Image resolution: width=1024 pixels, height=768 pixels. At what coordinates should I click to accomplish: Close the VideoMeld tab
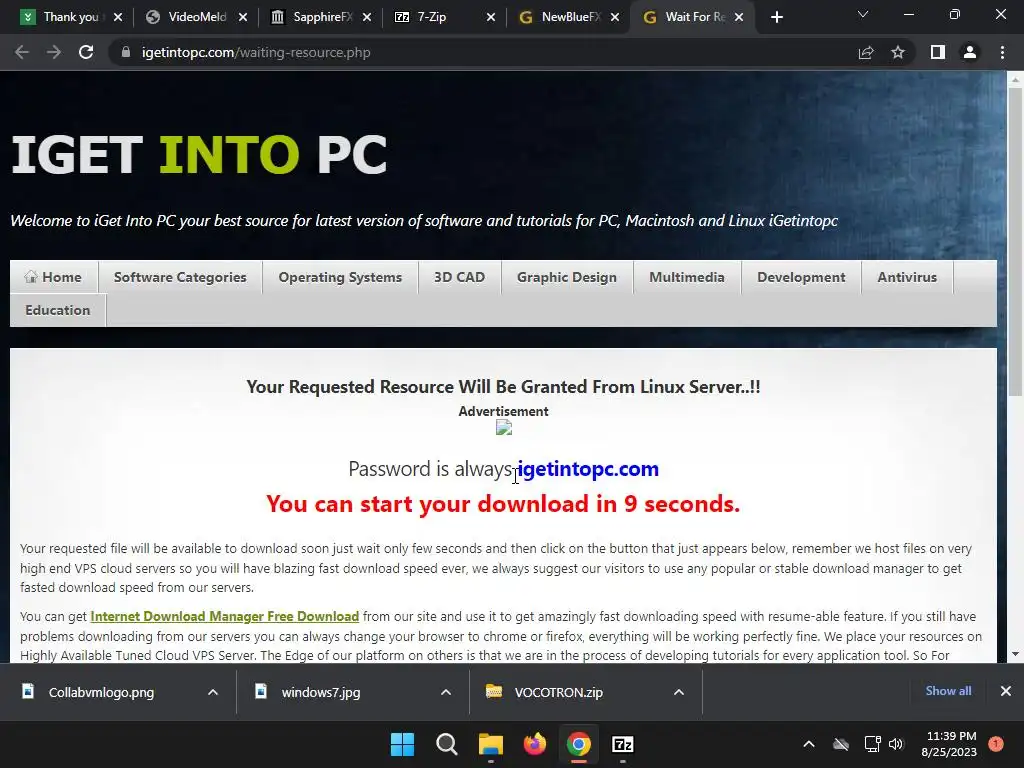click(x=243, y=17)
